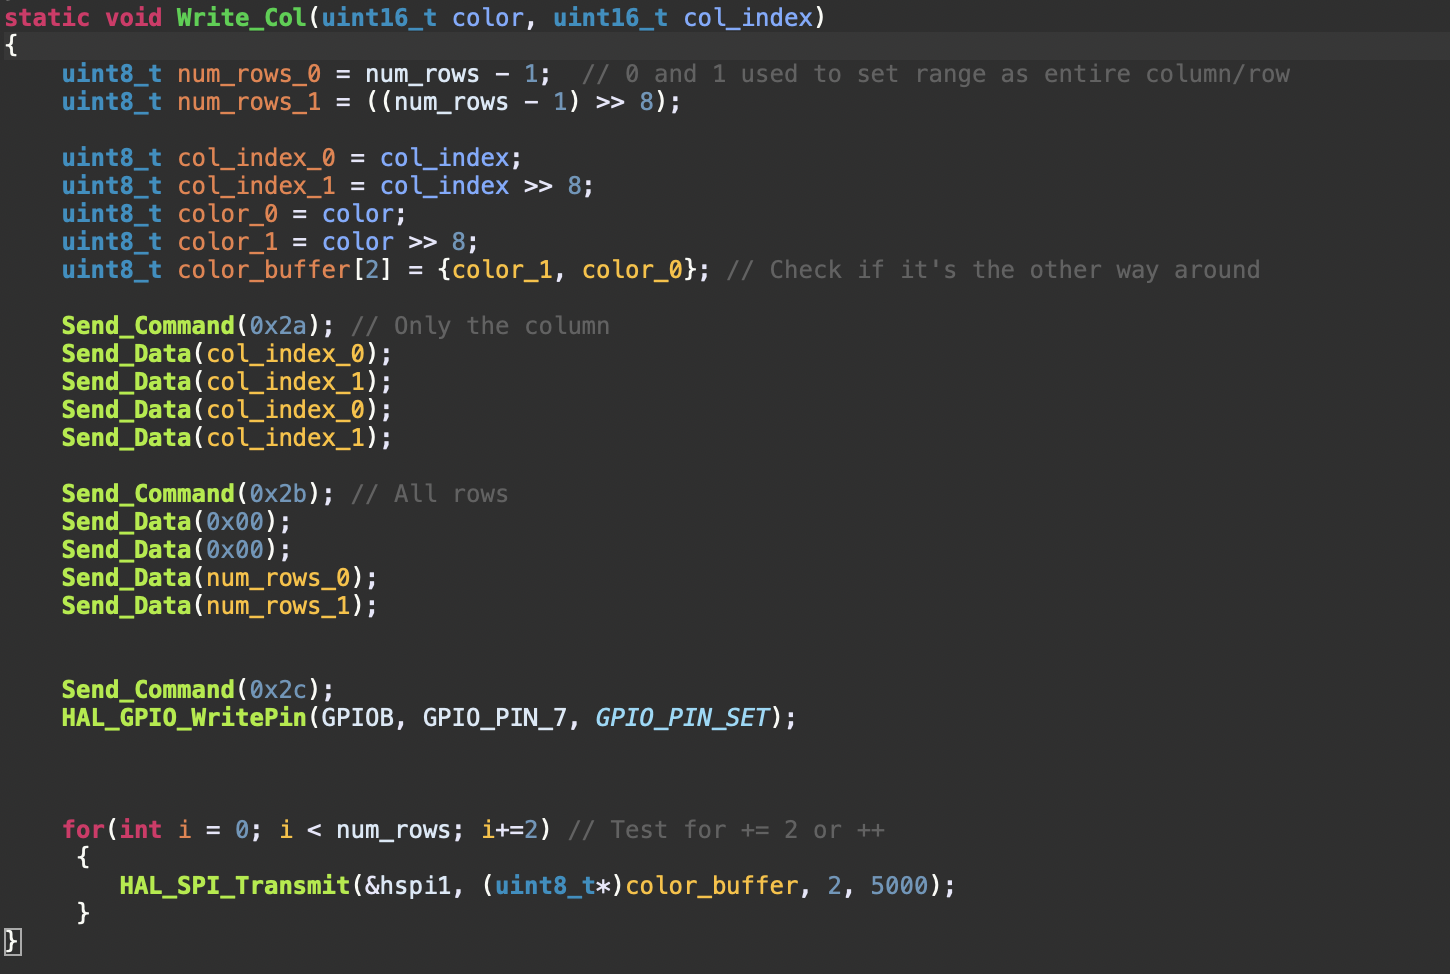Click the 0x2b command value
Viewport: 1450px width, 974px height.
click(x=278, y=494)
